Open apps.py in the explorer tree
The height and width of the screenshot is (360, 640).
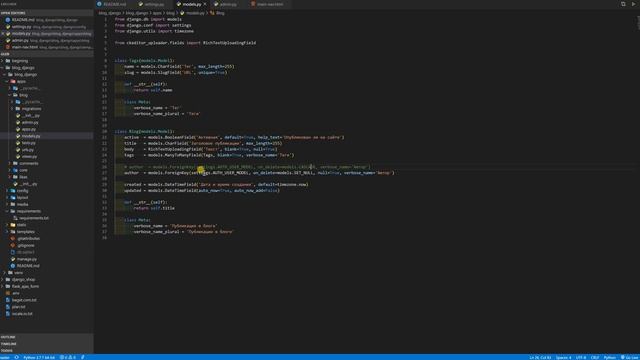point(47,129)
